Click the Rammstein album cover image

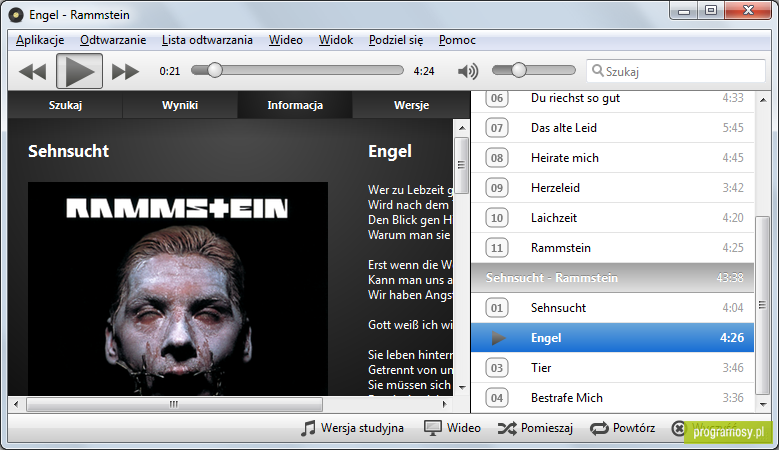pyautogui.click(x=178, y=289)
